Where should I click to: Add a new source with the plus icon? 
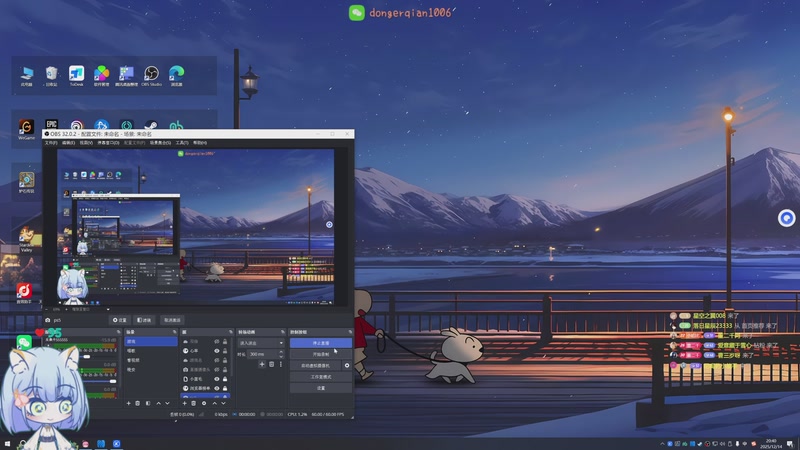(184, 404)
